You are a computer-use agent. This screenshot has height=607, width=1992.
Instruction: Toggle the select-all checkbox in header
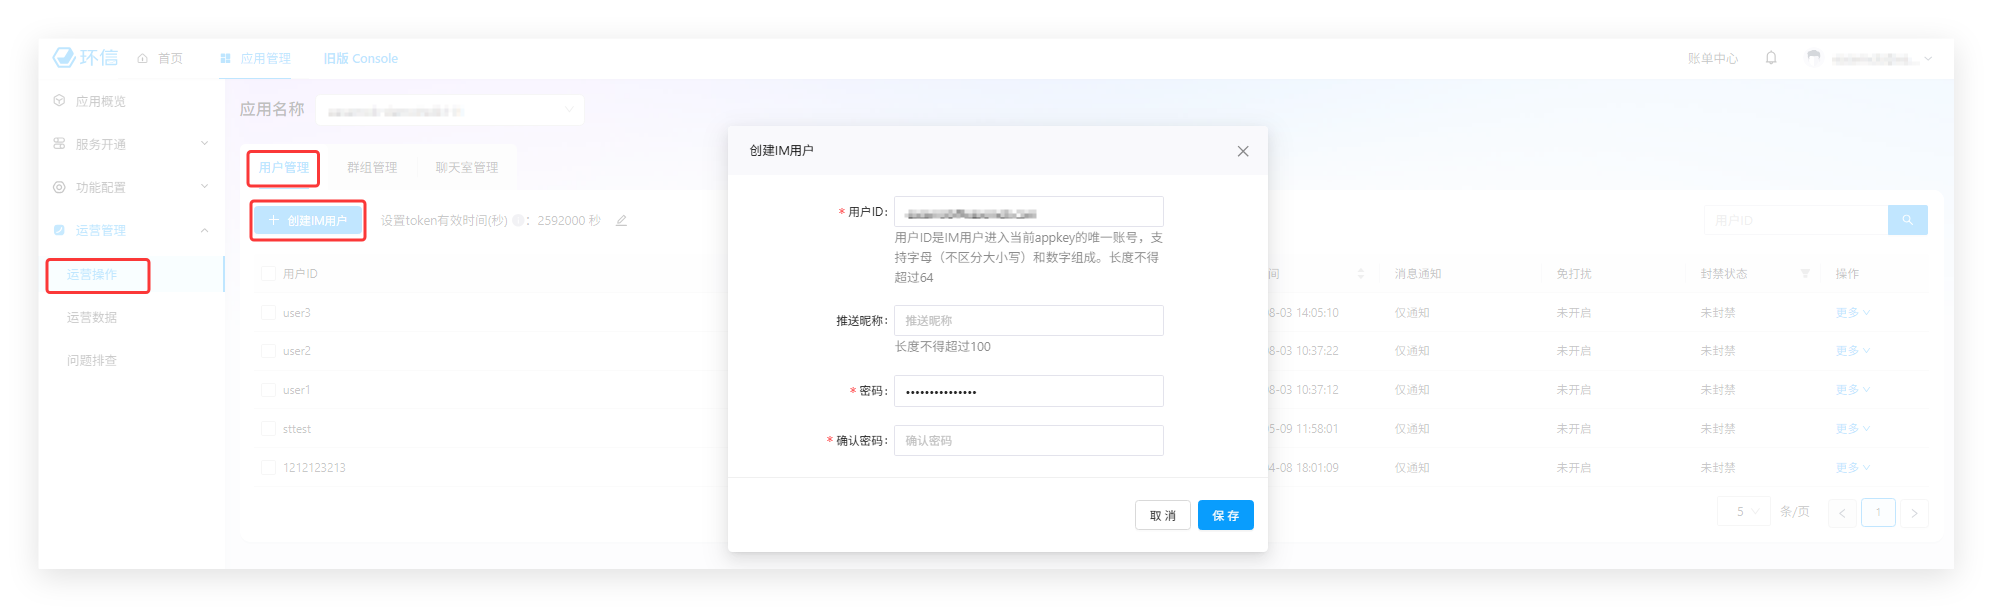coord(268,274)
